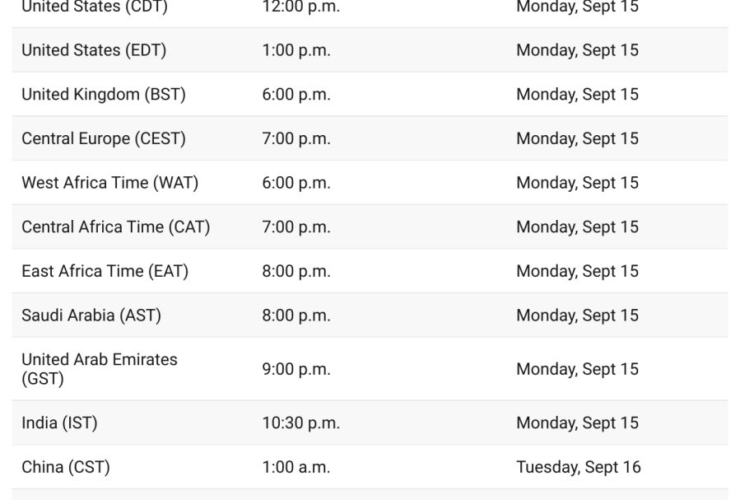Select the Central Europe (CEST) row
The width and height of the screenshot is (740, 500).
tap(104, 139)
